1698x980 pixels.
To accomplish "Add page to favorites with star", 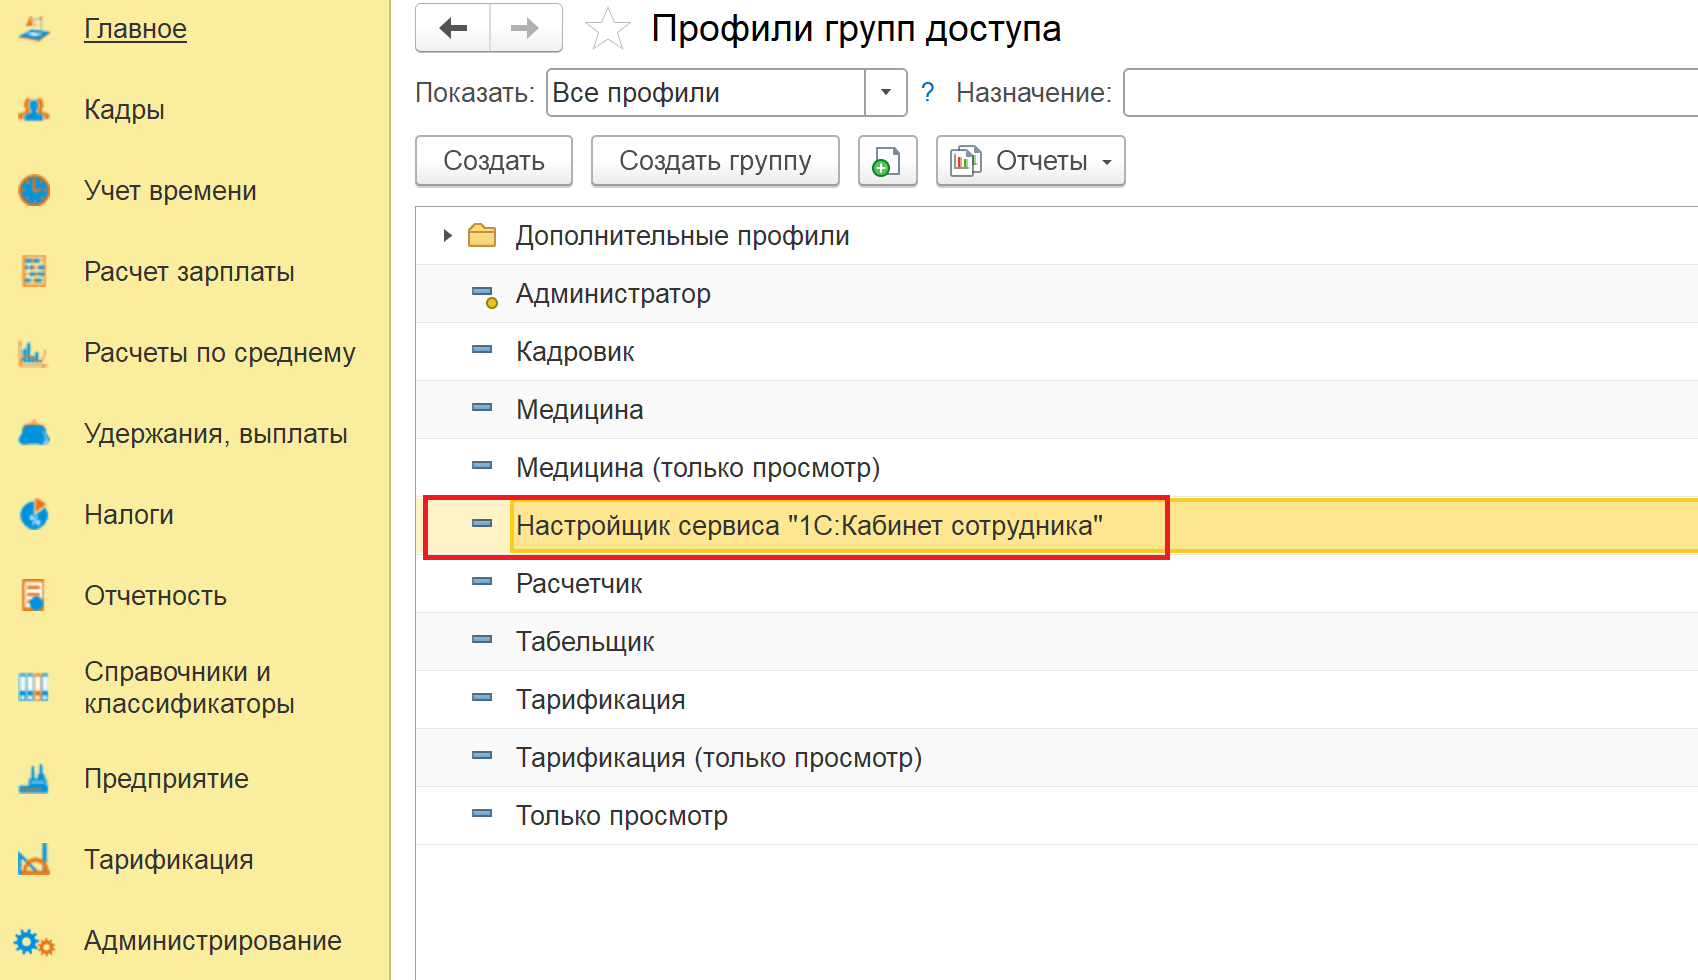I will coord(607,29).
